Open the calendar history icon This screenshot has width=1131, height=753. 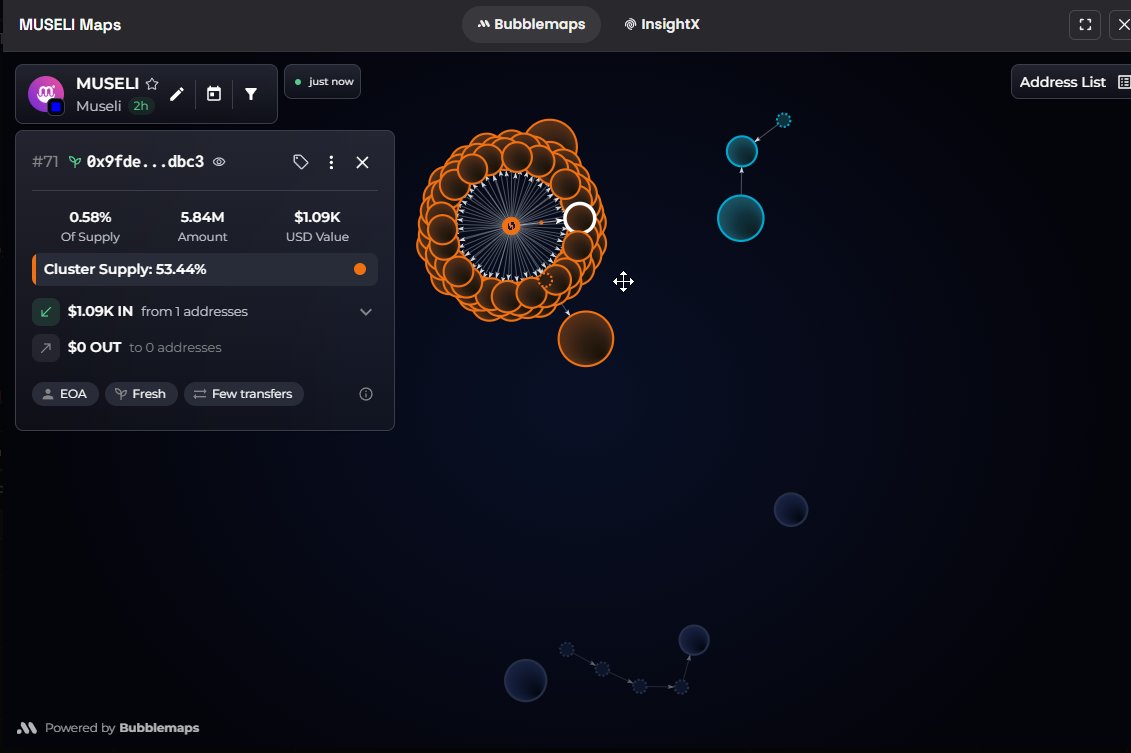point(214,94)
